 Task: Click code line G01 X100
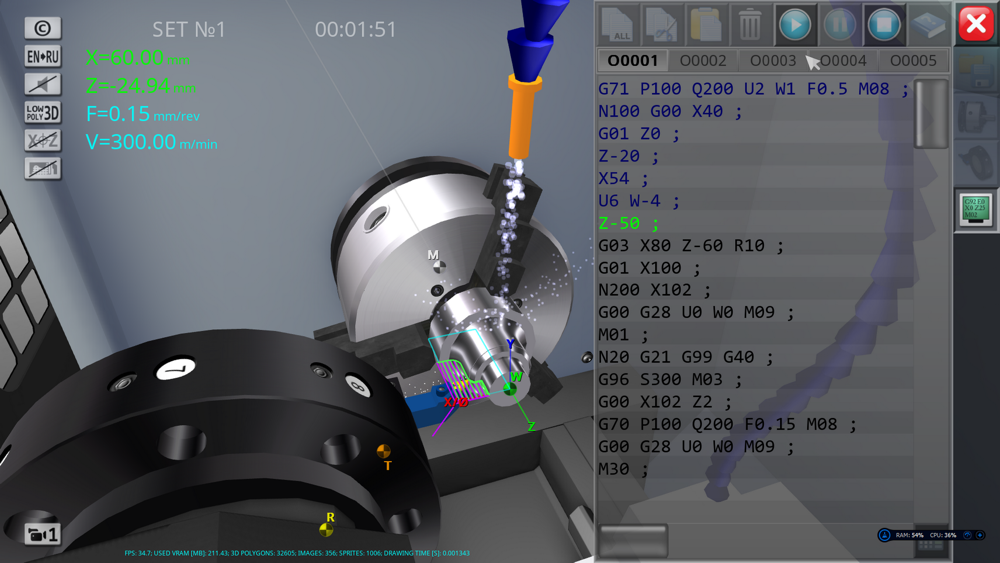[649, 268]
